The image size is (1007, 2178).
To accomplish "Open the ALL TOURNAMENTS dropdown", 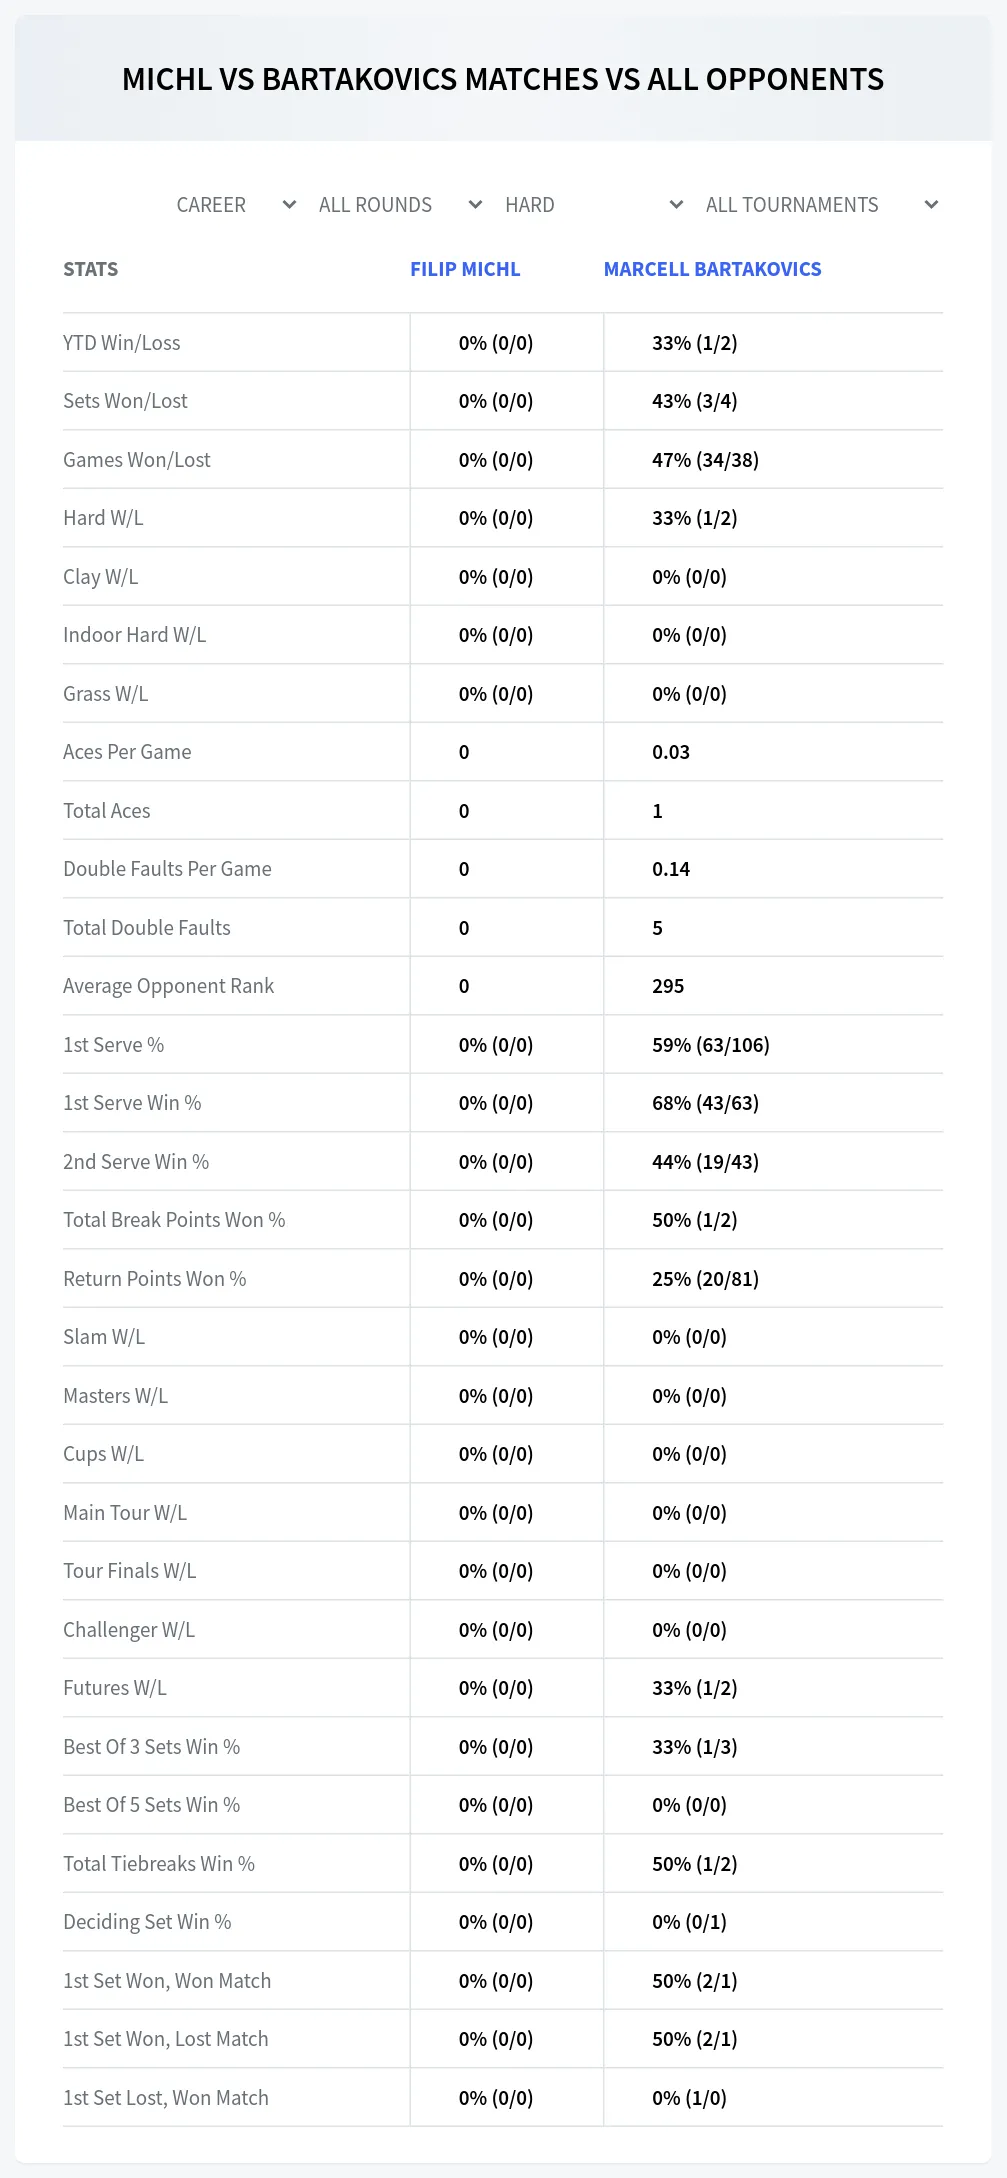I will pyautogui.click(x=819, y=205).
